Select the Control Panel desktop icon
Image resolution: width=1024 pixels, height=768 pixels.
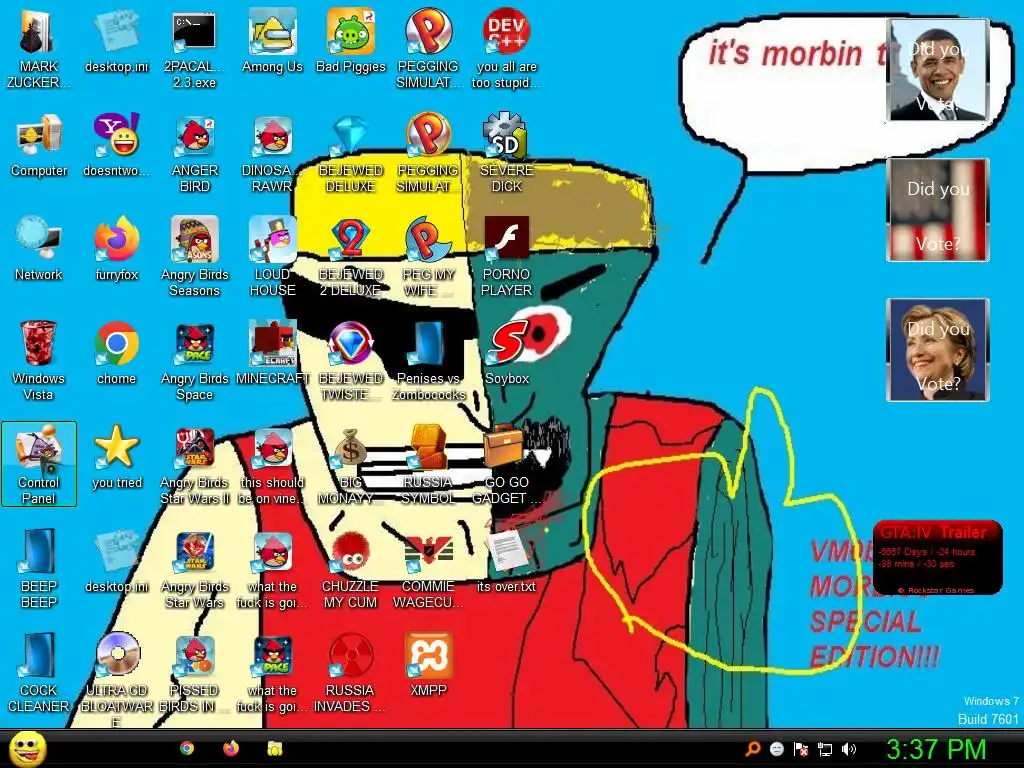[39, 464]
